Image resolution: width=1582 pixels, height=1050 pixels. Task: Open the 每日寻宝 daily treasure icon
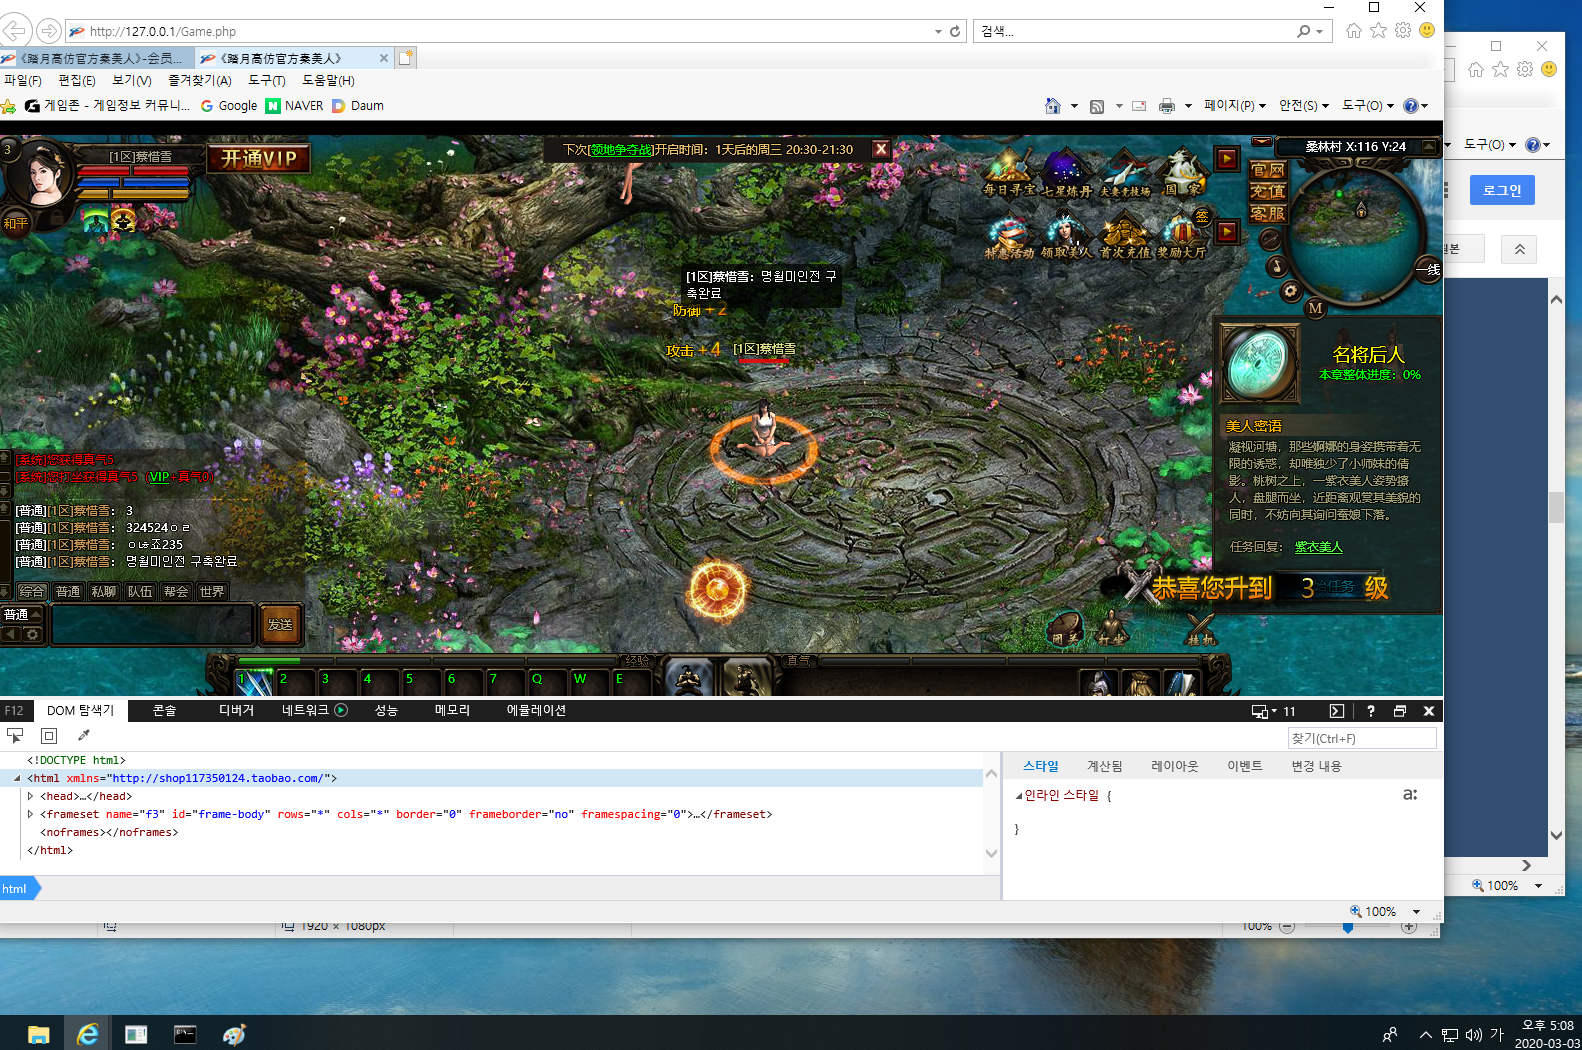tap(1009, 171)
